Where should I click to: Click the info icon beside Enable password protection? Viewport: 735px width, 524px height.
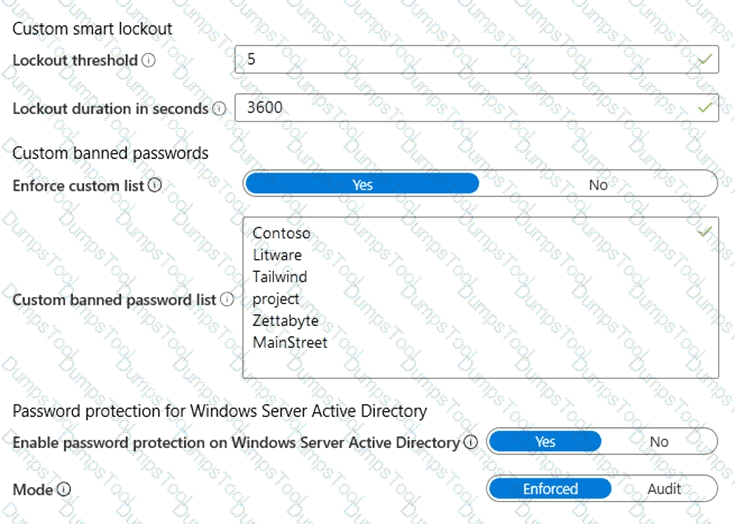[470, 442]
